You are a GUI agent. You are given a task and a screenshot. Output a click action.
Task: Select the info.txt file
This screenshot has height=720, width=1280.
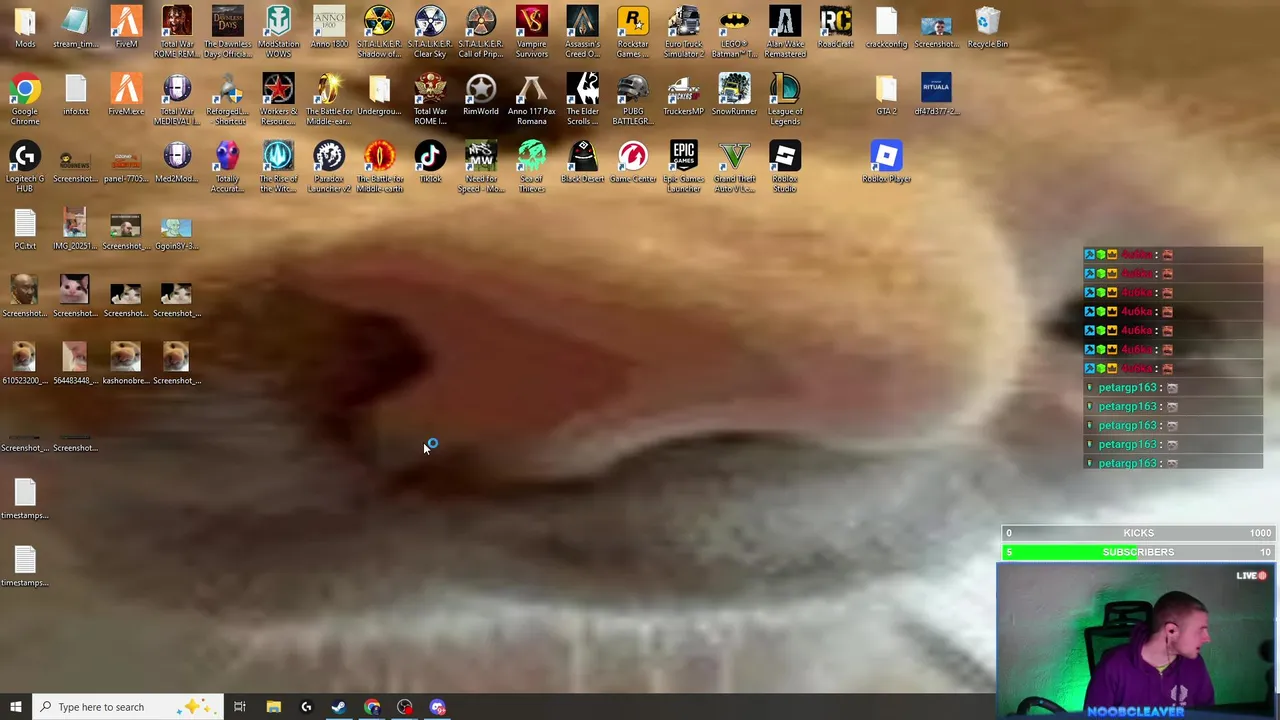coord(76,95)
